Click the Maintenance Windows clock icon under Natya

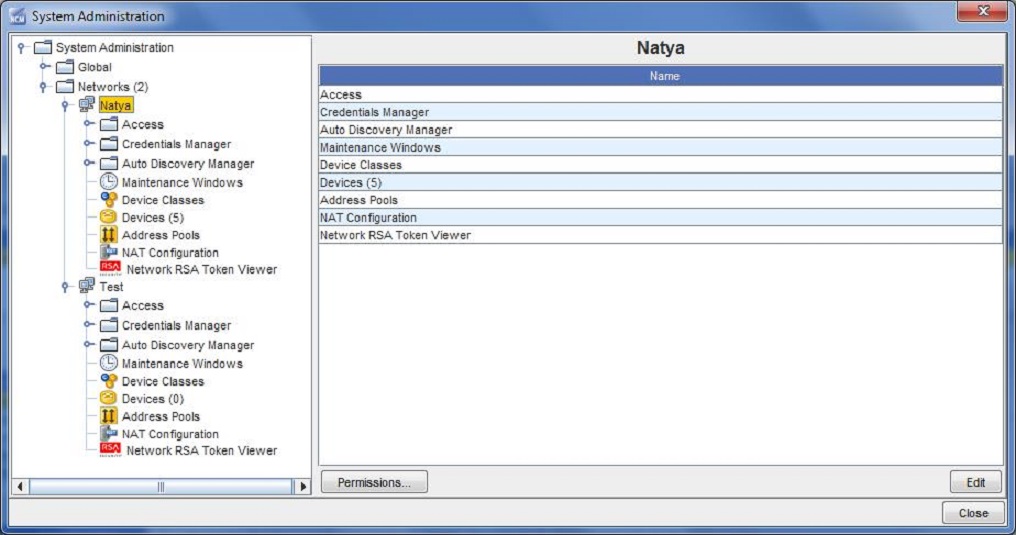tap(109, 182)
